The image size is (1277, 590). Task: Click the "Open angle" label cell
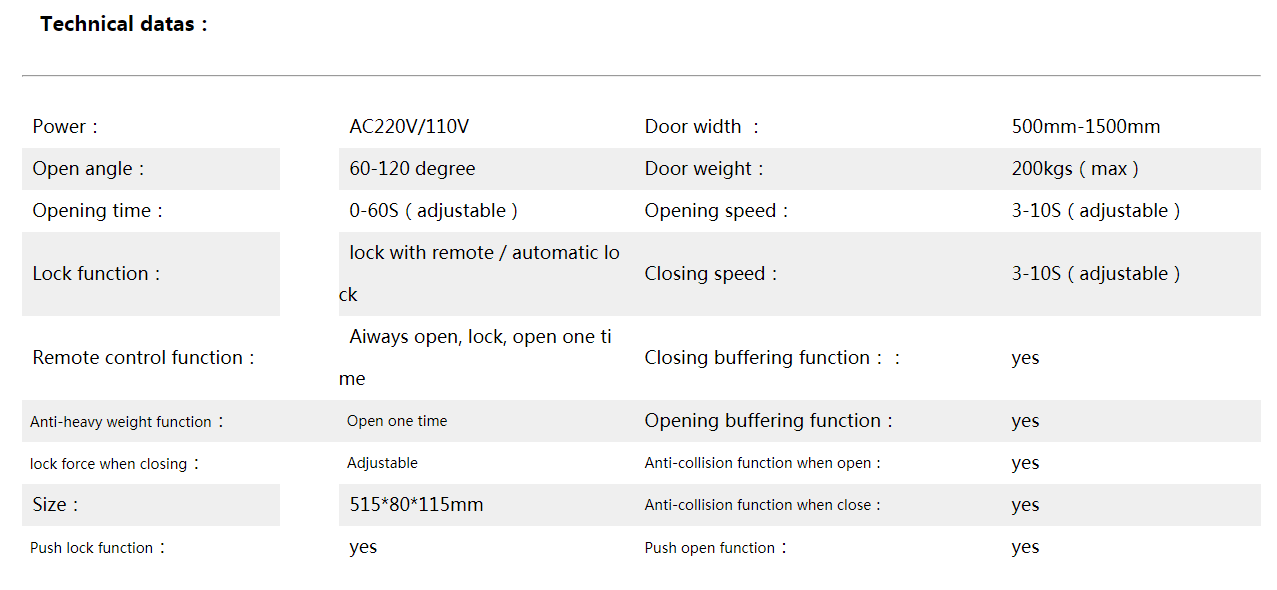pos(88,169)
